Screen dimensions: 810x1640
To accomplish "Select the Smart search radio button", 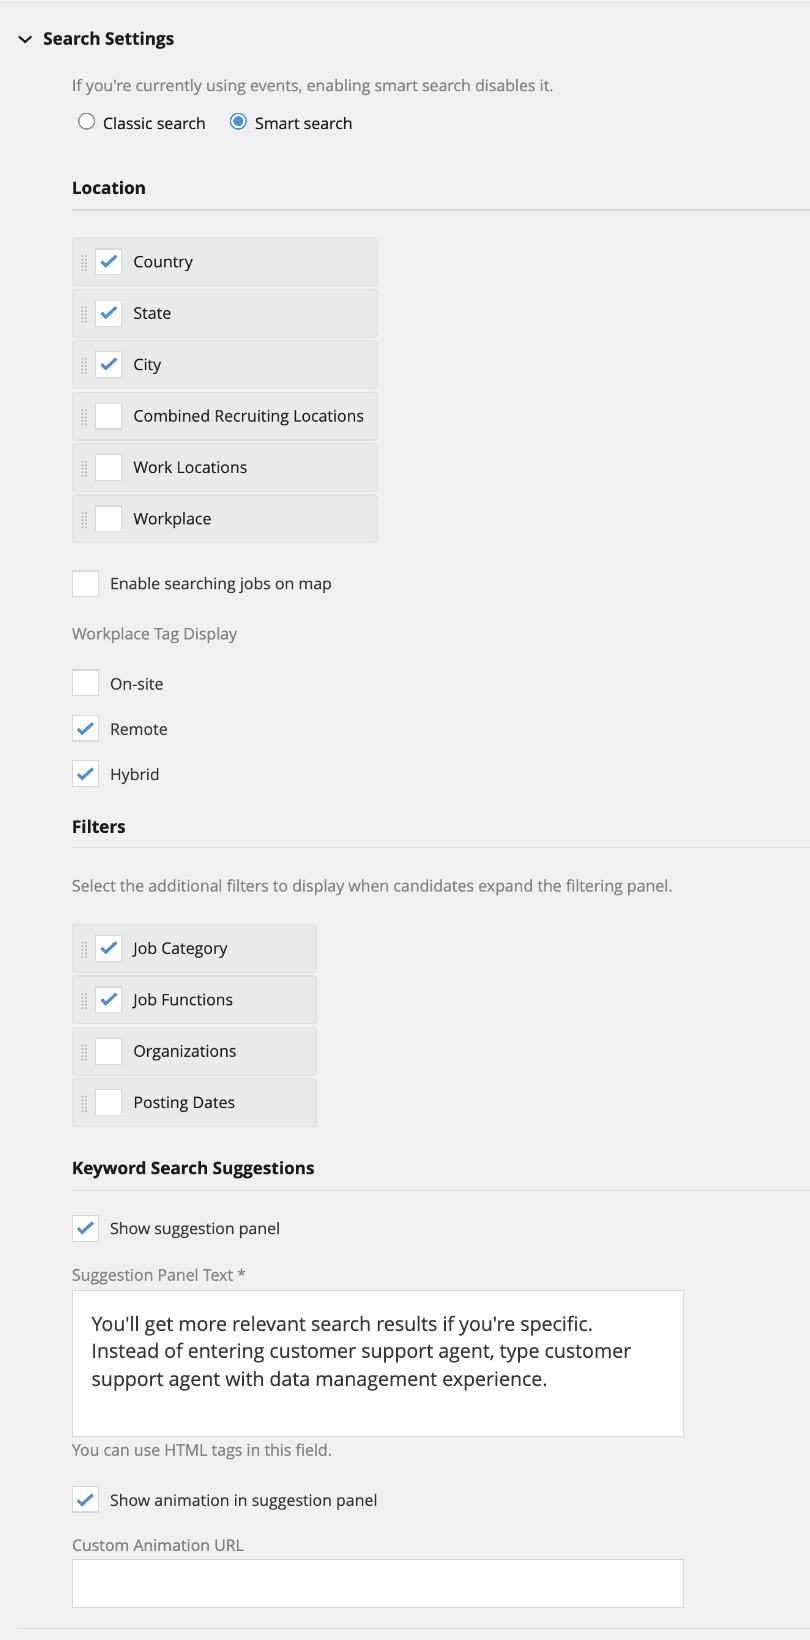I will pos(238,122).
